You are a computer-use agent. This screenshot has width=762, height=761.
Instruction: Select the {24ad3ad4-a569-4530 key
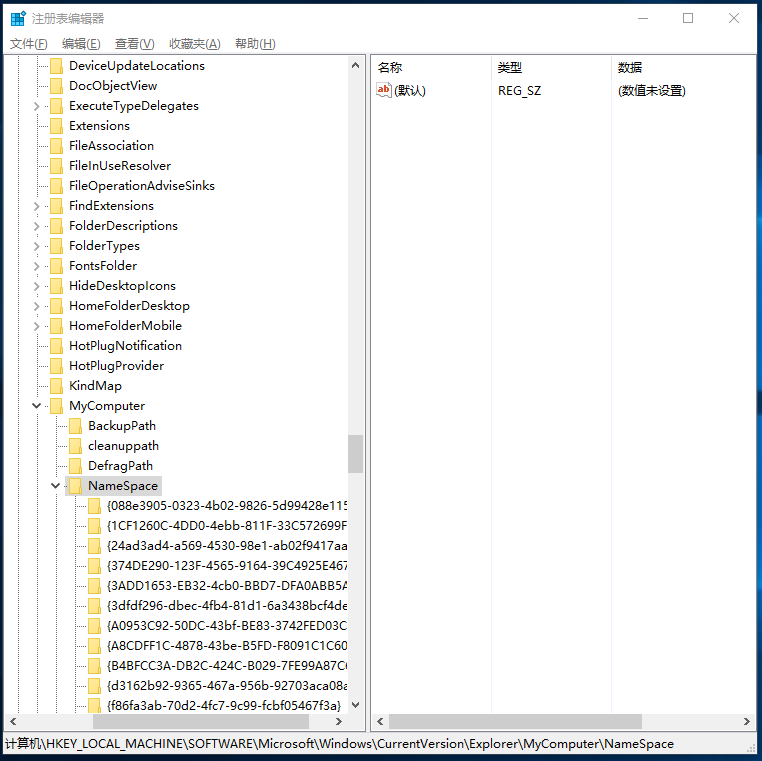(x=227, y=546)
